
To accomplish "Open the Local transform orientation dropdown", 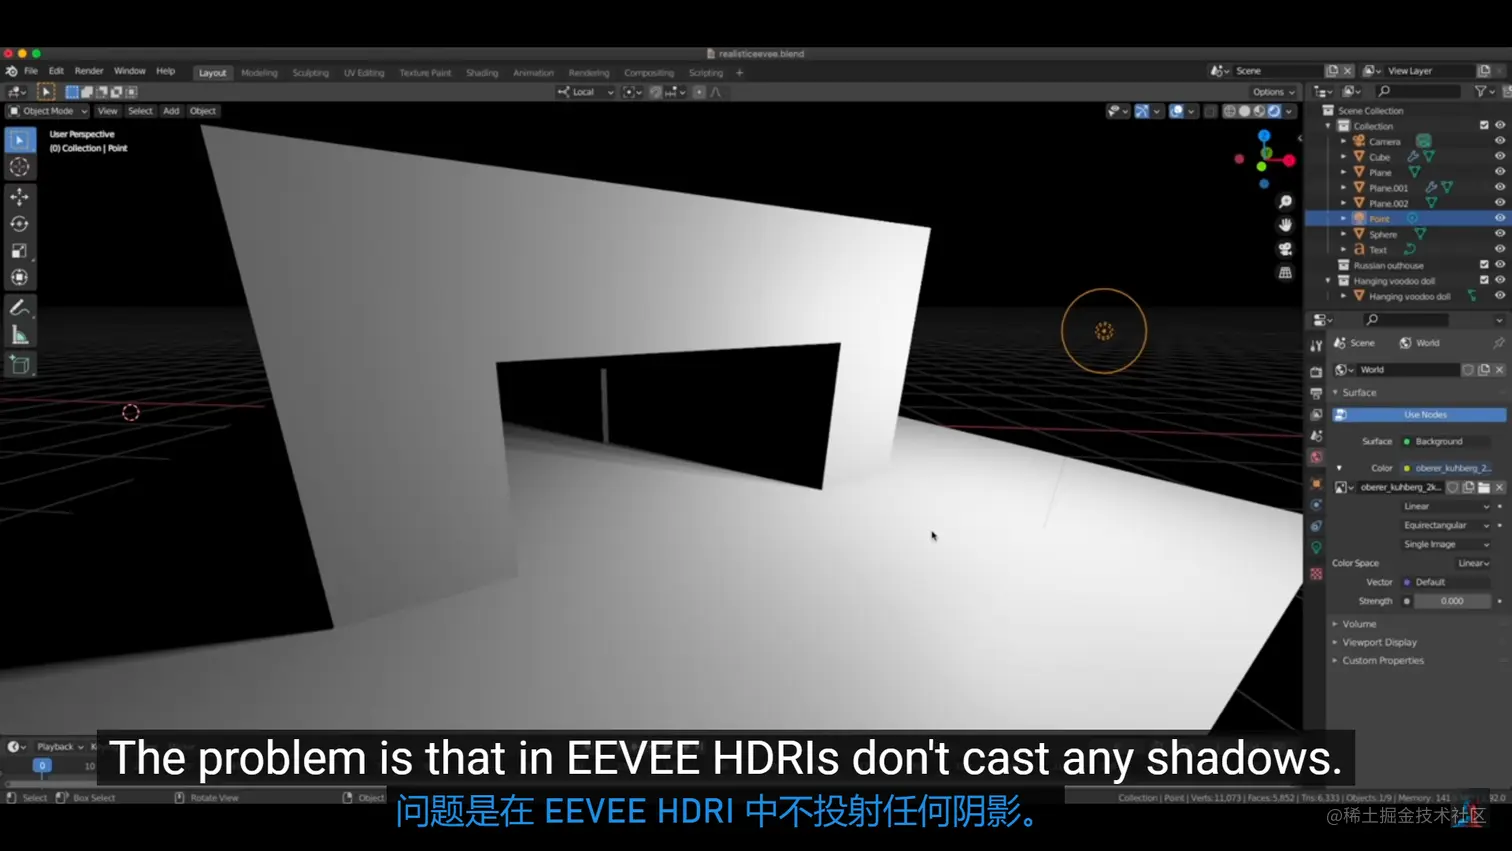I will coord(586,92).
